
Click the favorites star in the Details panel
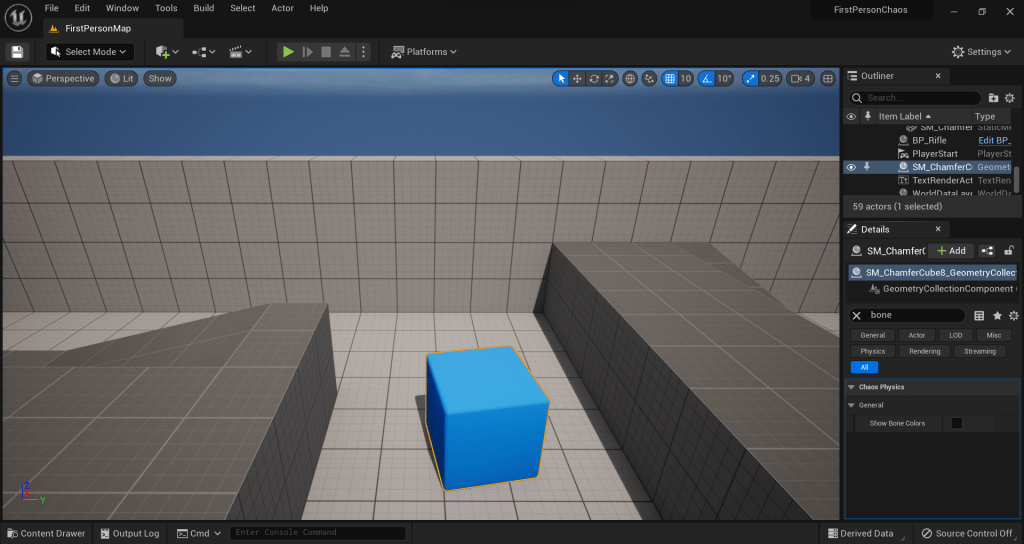(x=997, y=315)
